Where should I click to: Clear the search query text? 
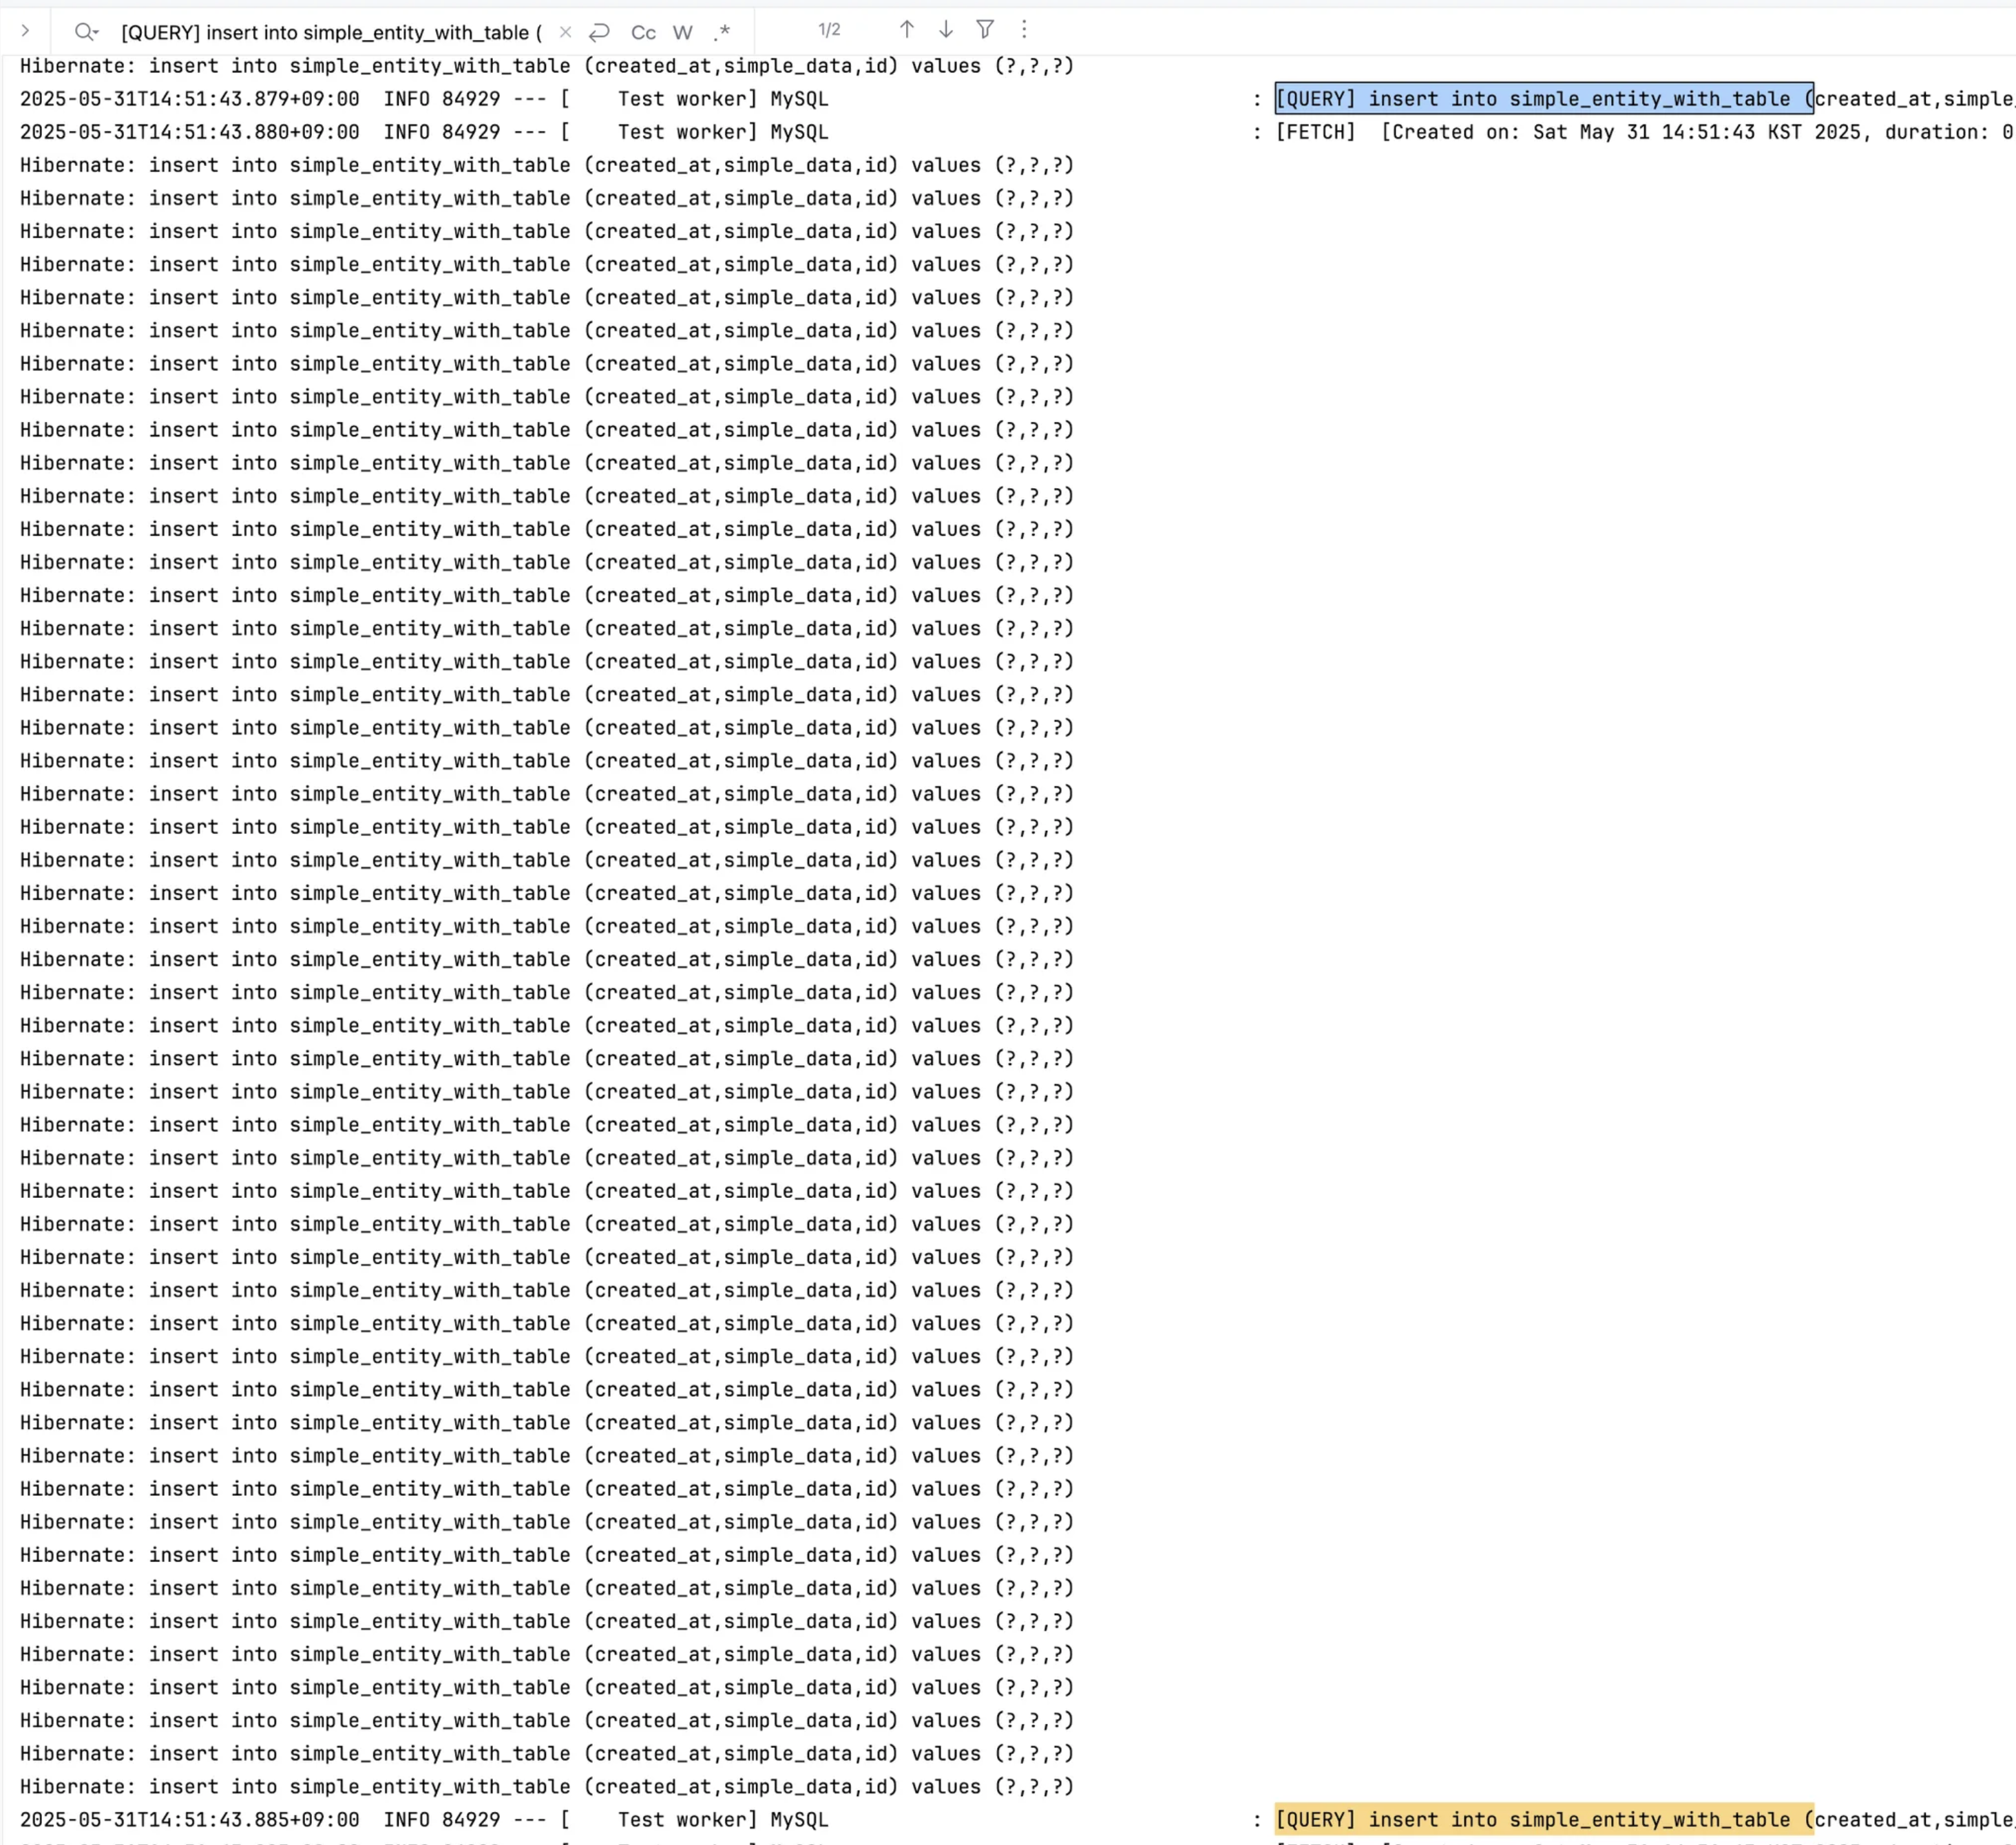pyautogui.click(x=565, y=32)
